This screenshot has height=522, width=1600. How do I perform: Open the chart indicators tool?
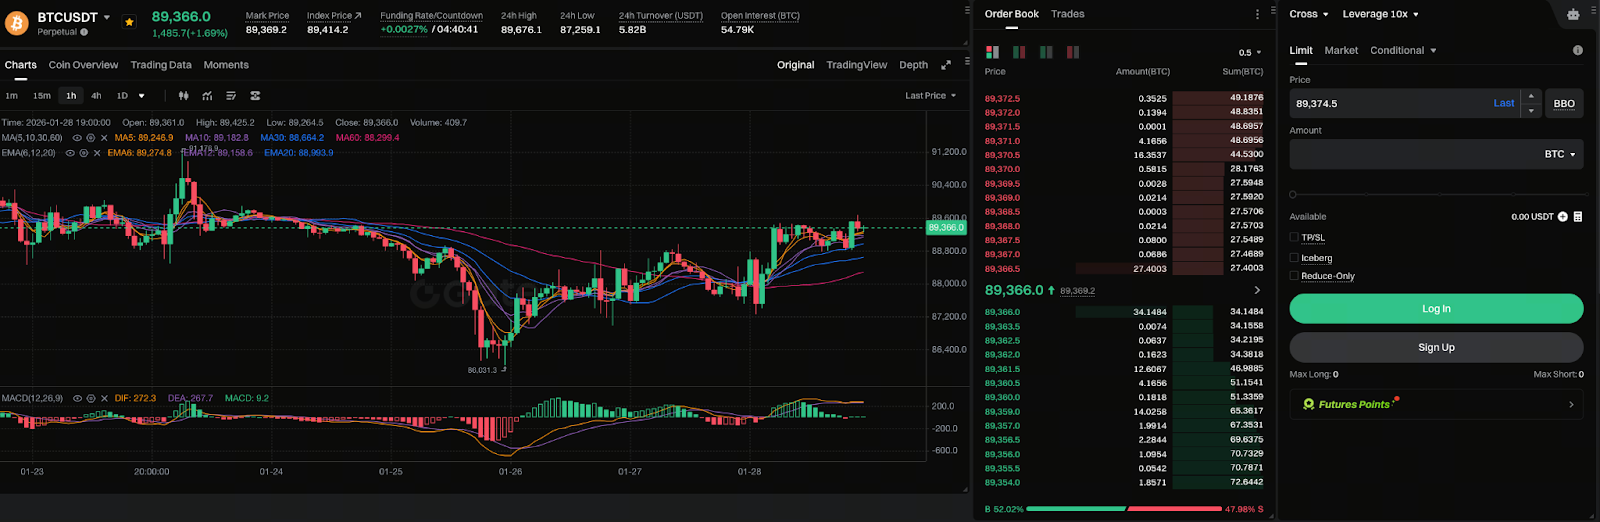tap(207, 96)
